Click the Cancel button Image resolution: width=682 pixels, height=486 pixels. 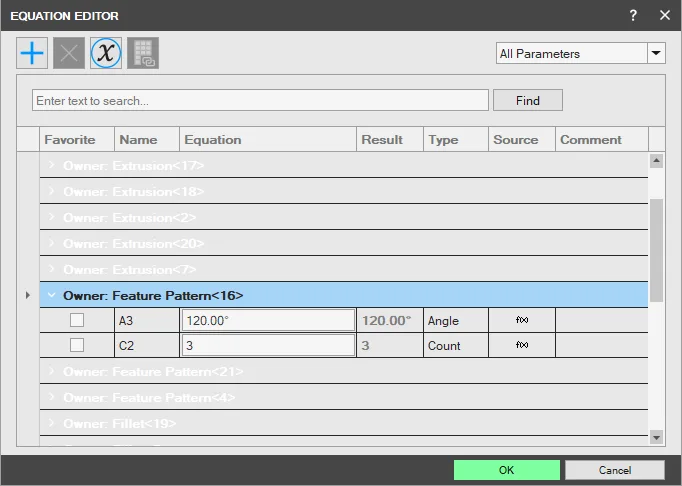coord(615,470)
